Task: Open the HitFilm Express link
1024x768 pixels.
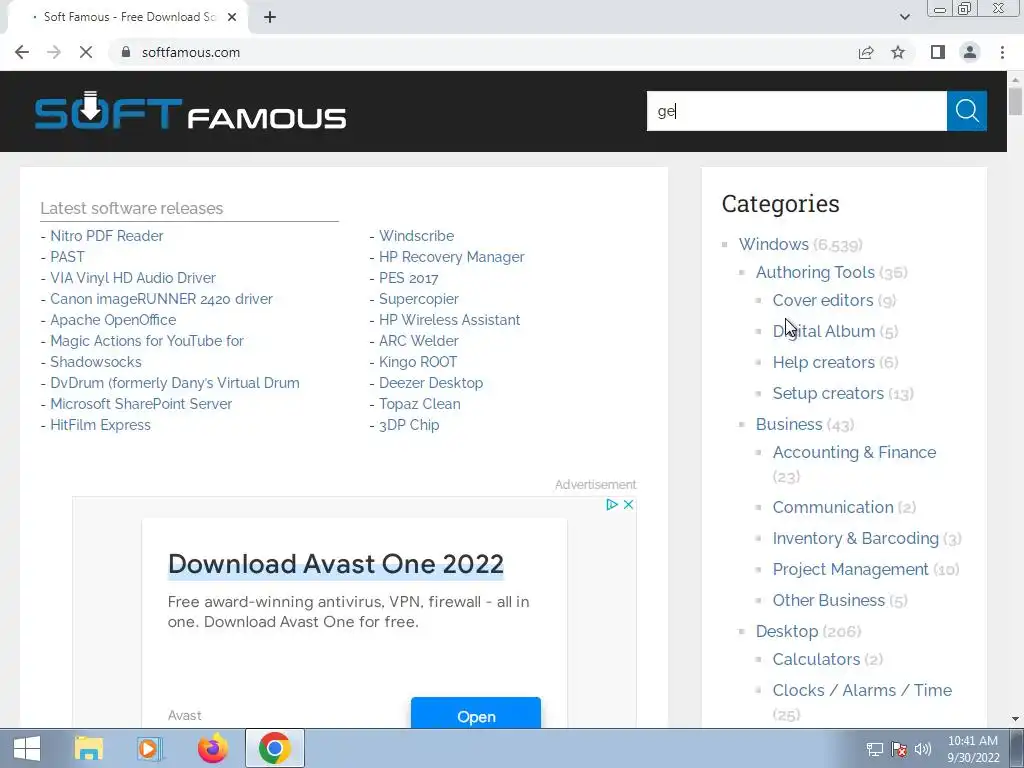Action: pos(101,424)
